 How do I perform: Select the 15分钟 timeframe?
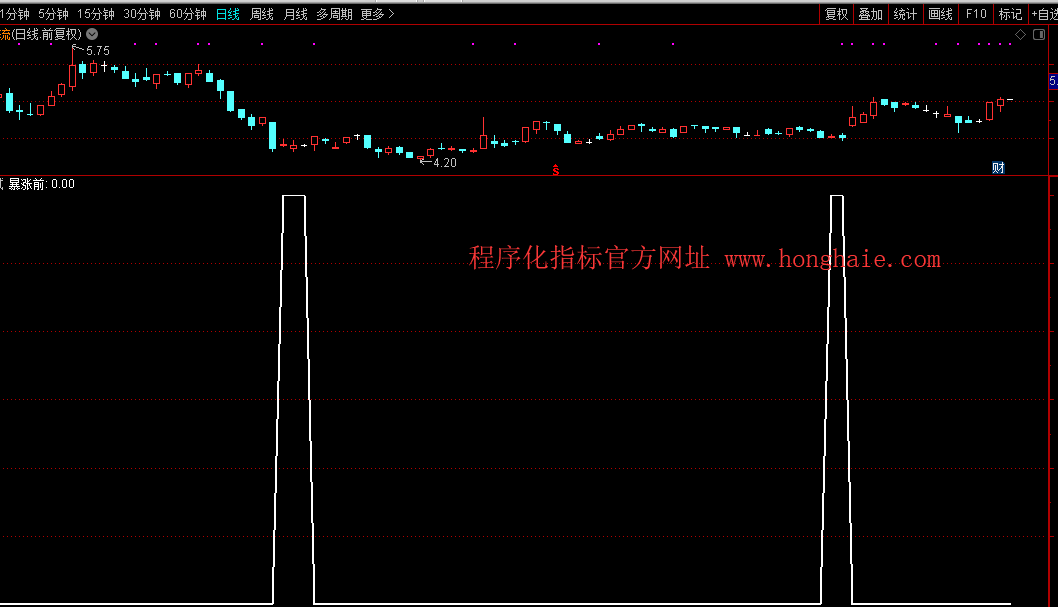[96, 14]
